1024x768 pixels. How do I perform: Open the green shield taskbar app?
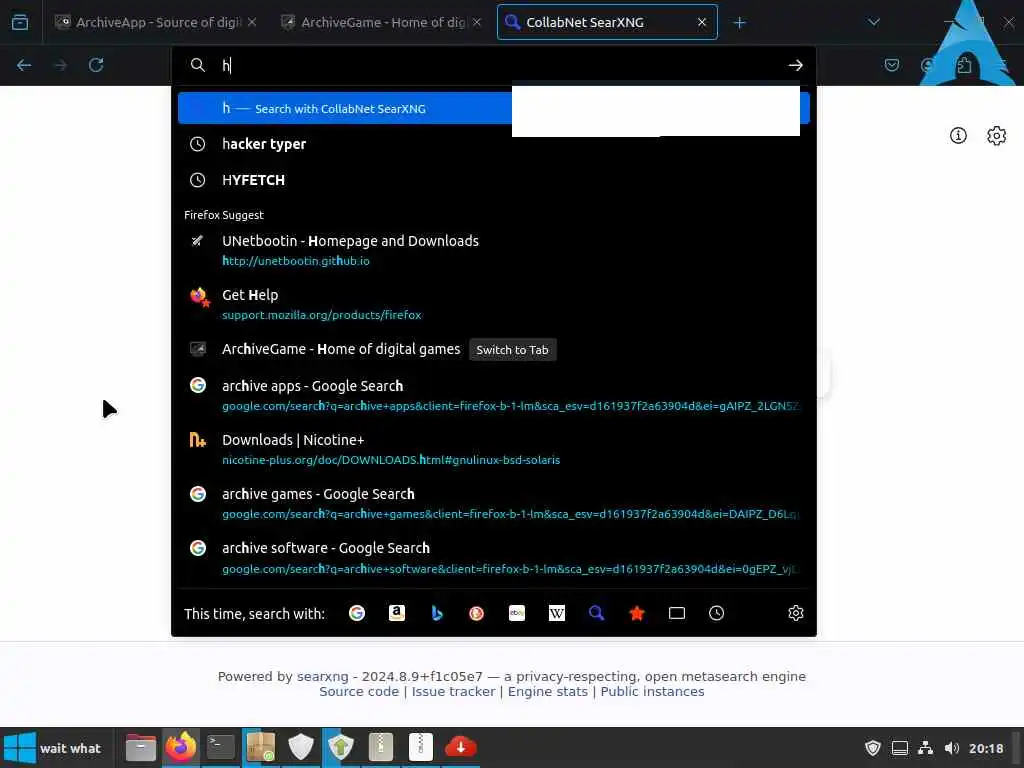coord(341,747)
